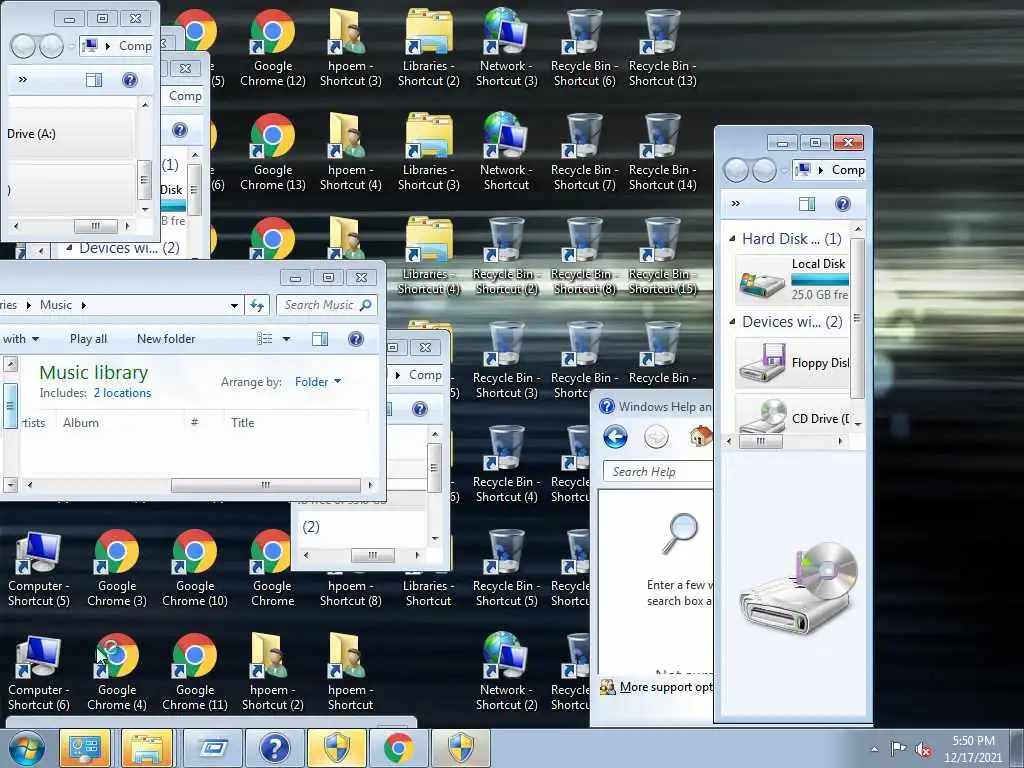Open view options dropdown arrow in Music library
This screenshot has width=1024, height=768.
point(286,338)
